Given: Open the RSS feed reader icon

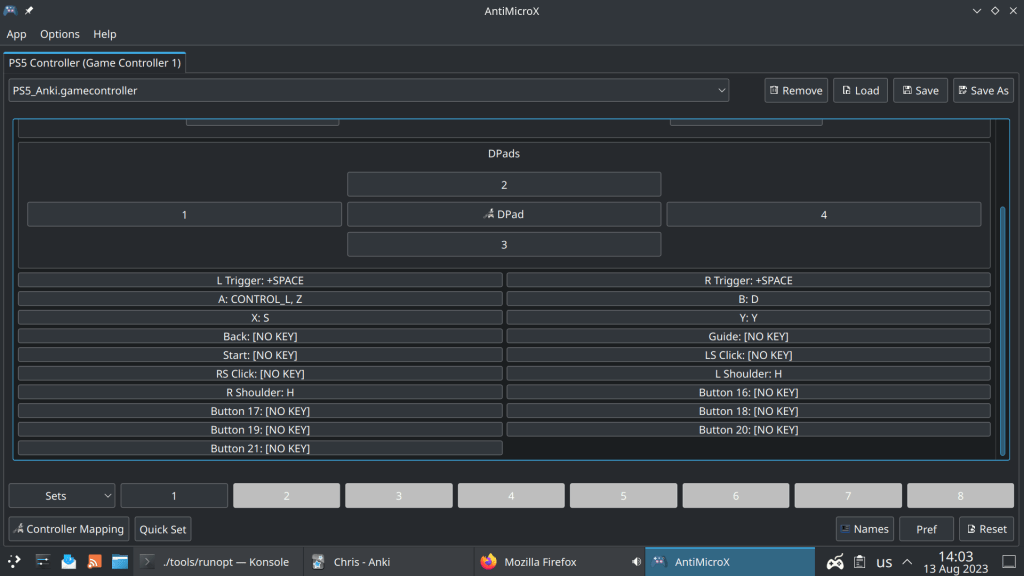Looking at the screenshot, I should [94, 562].
